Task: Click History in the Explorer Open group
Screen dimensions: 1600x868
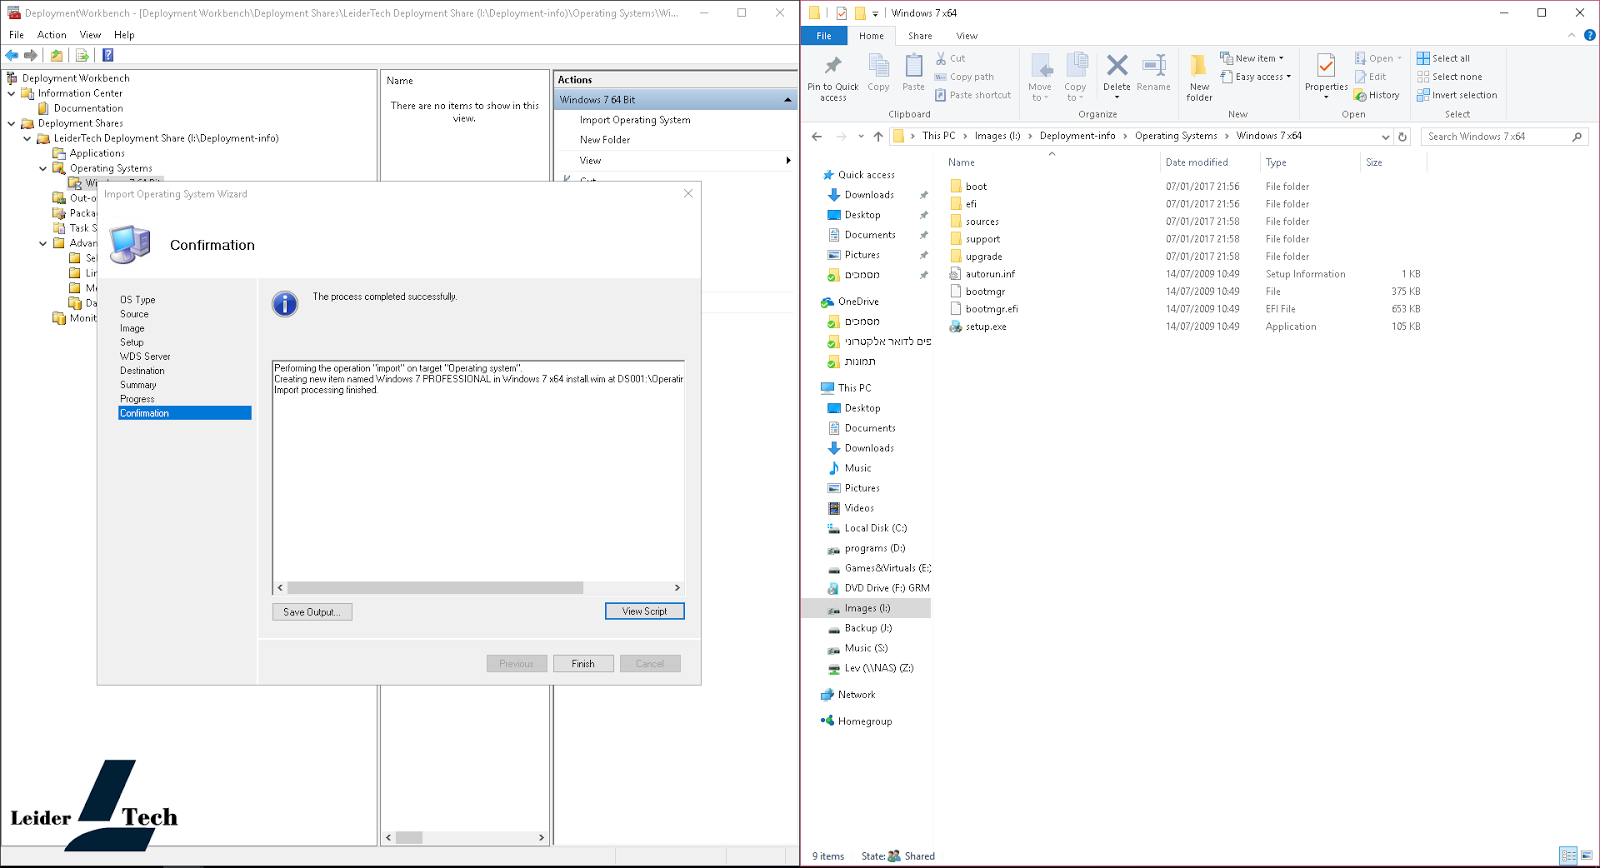Action: [x=1377, y=95]
